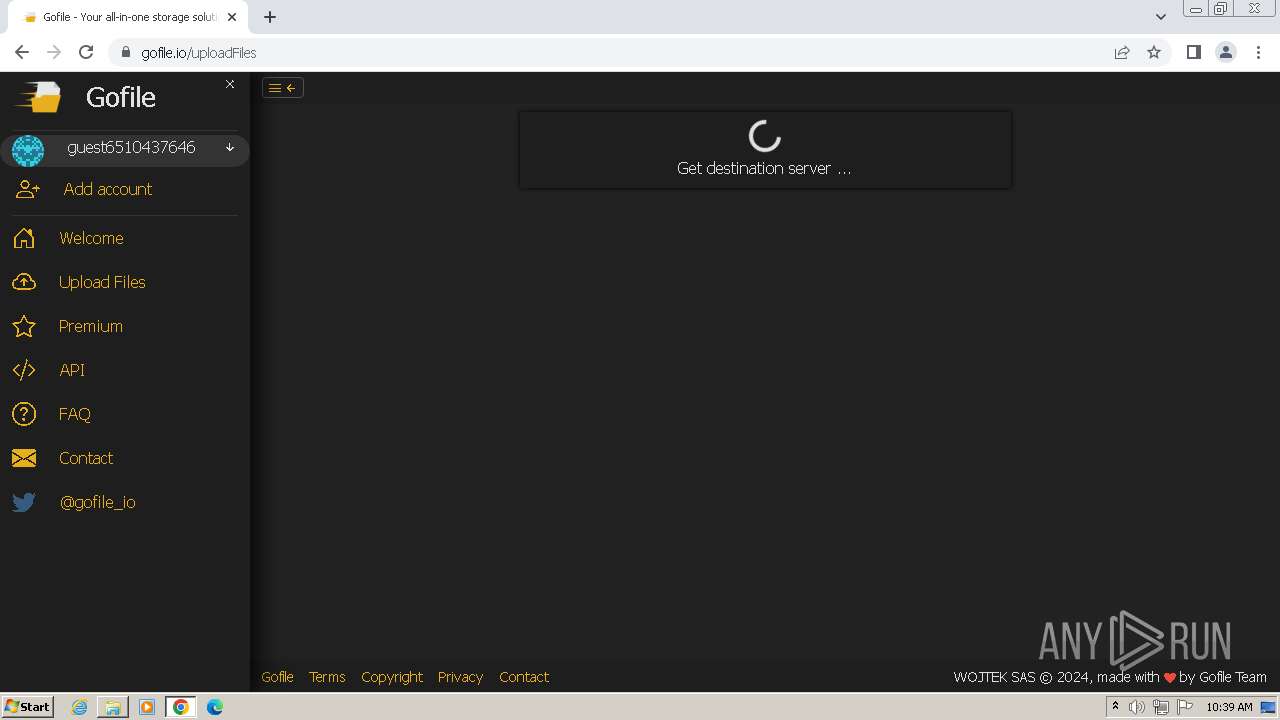Open the Chrome profile avatar
The image size is (1280, 720).
1226,52
